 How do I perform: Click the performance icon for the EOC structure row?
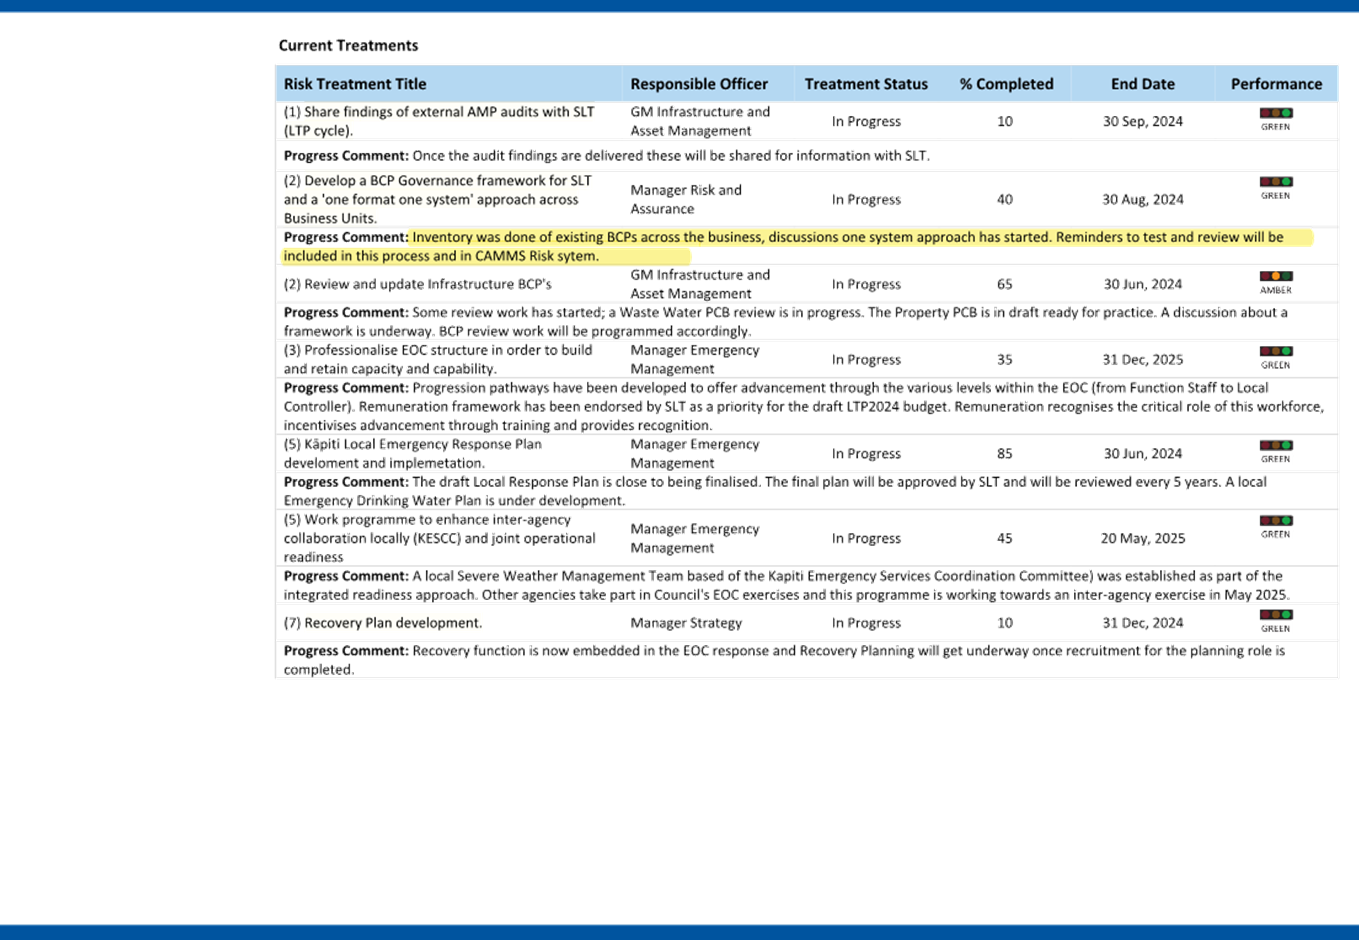coord(1275,358)
